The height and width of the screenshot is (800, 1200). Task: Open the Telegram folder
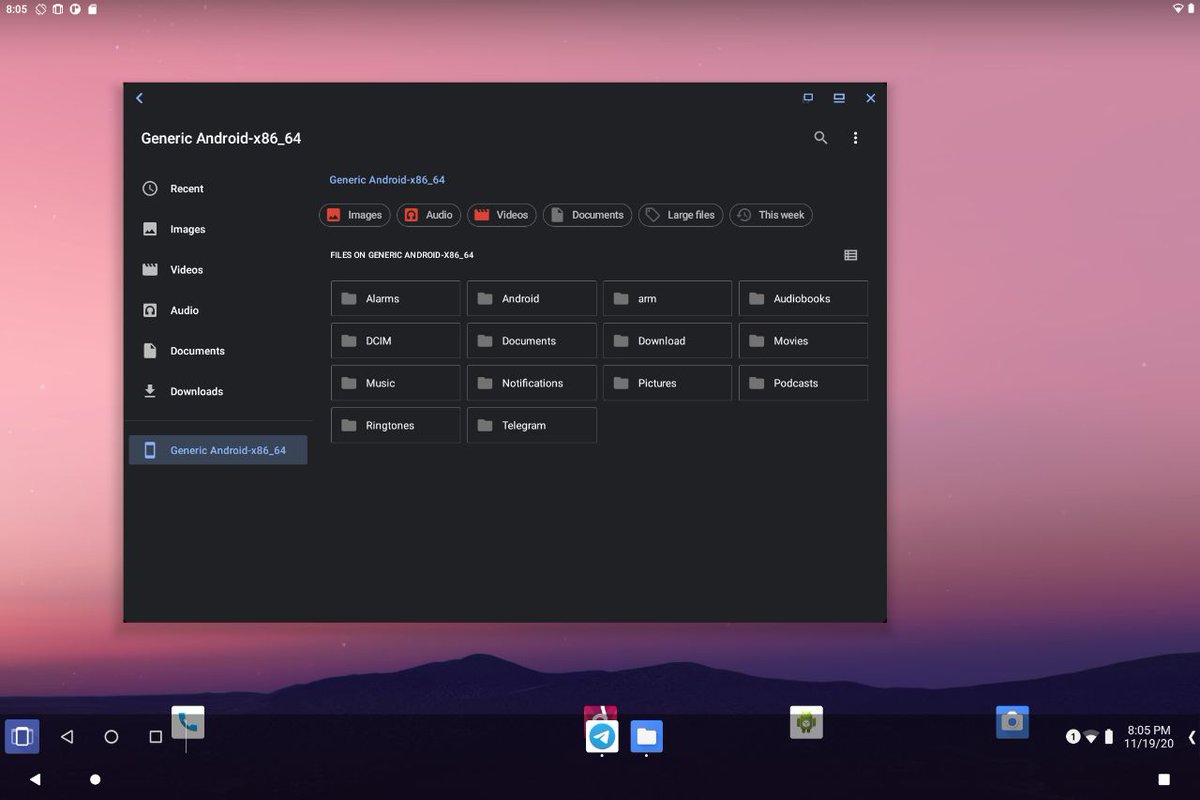point(532,425)
